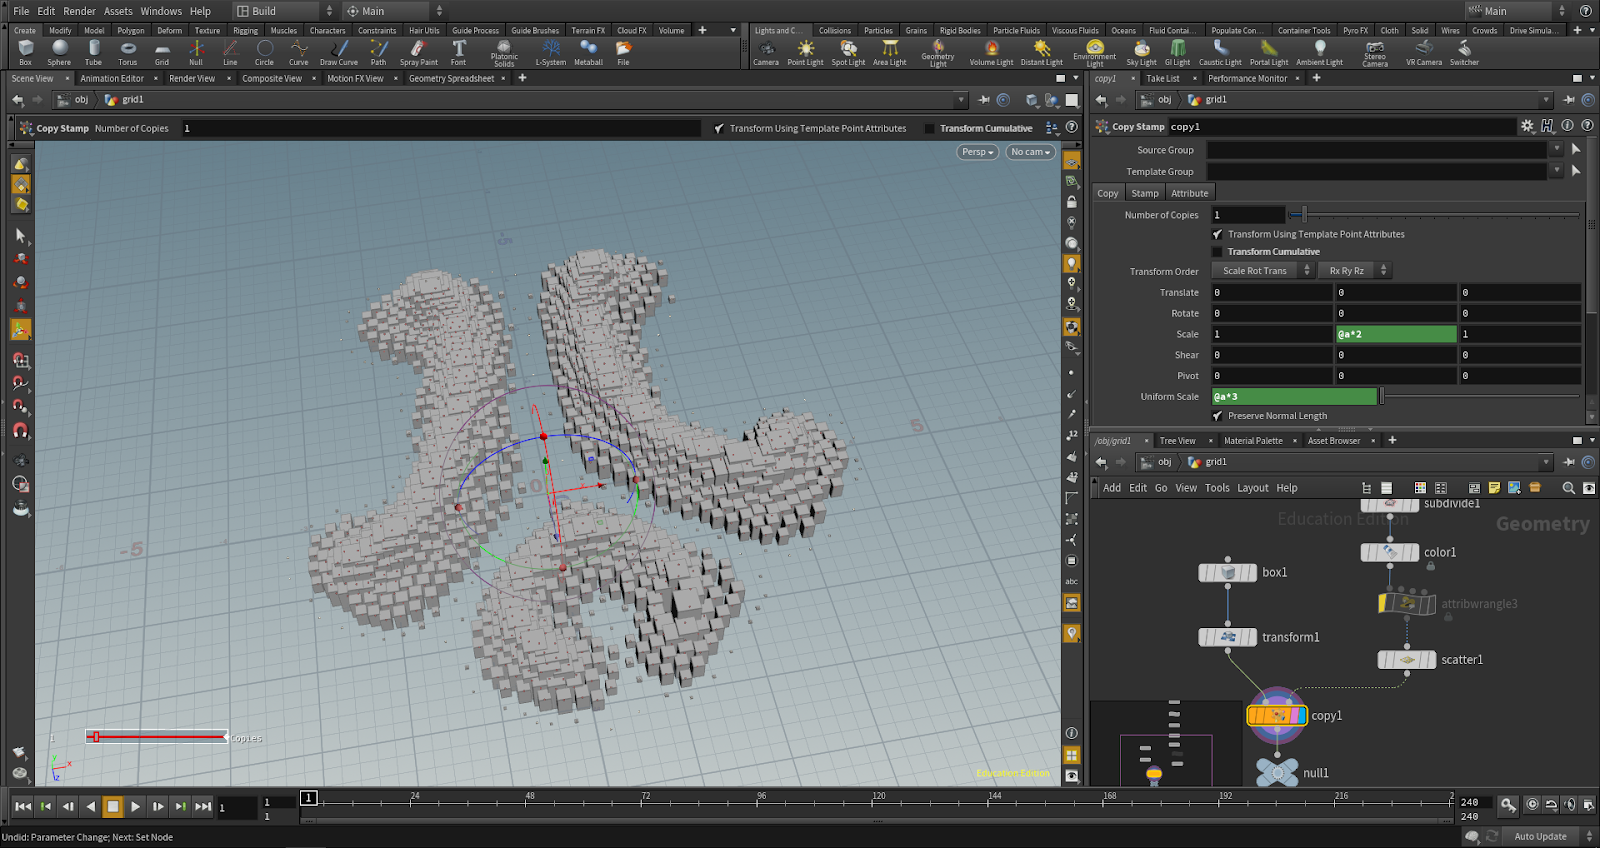
Task: Open the Windows menu
Action: click(x=161, y=11)
